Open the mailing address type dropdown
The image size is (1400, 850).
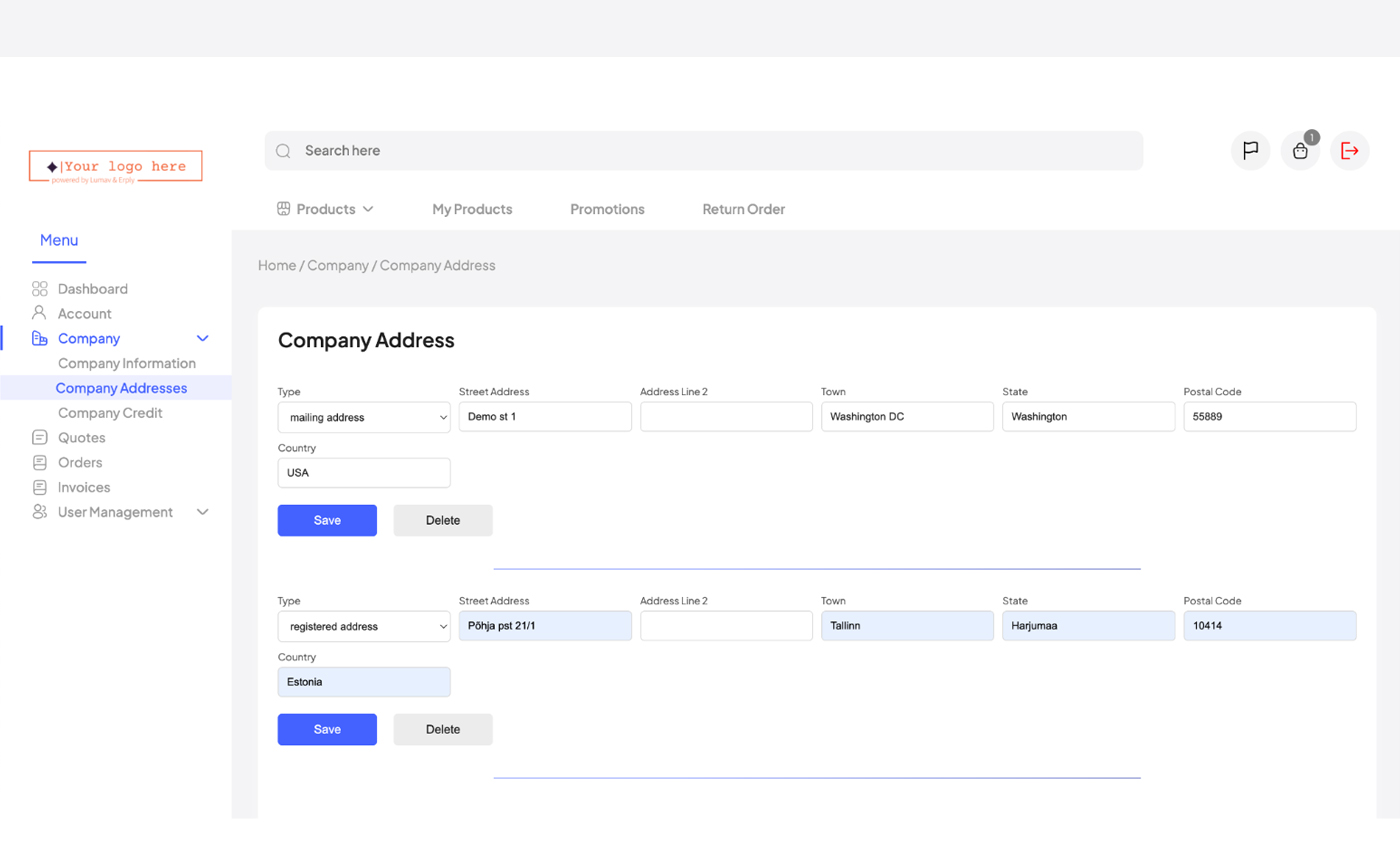364,417
